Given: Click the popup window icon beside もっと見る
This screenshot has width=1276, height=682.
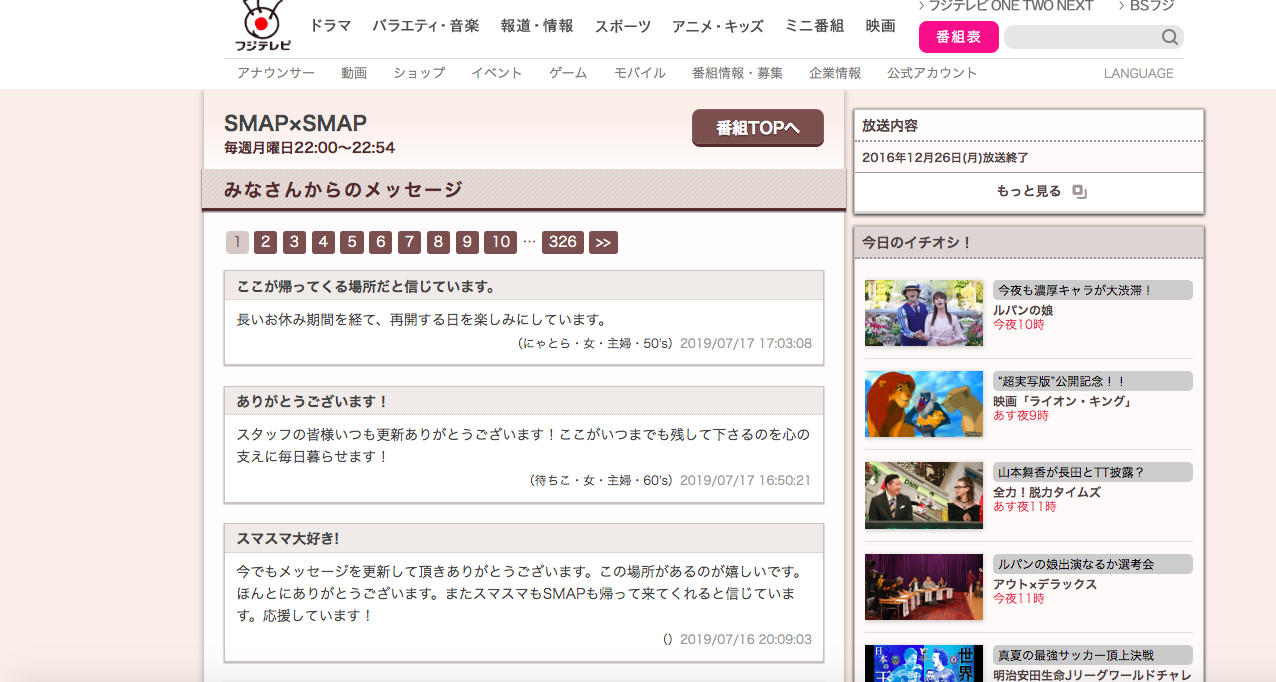Looking at the screenshot, I should 1078,190.
